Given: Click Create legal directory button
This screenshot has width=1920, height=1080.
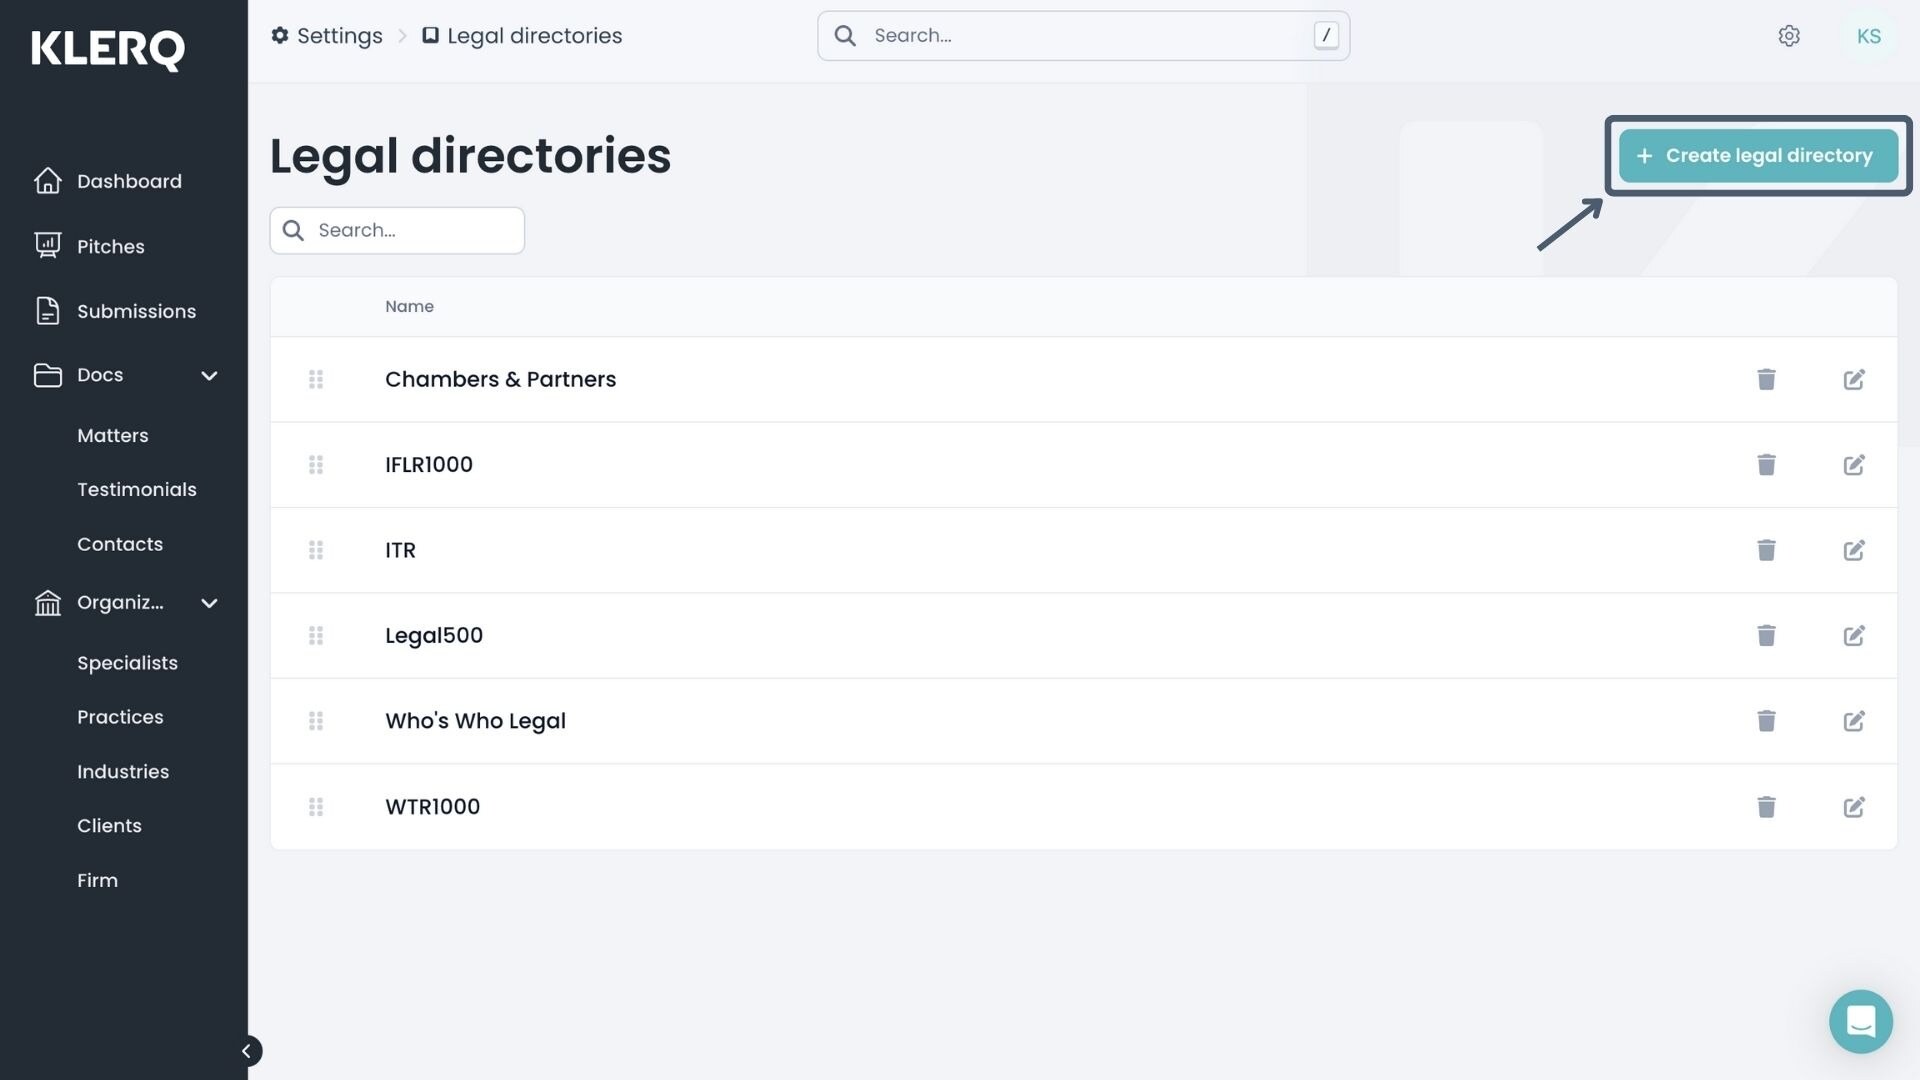Looking at the screenshot, I should 1758,155.
